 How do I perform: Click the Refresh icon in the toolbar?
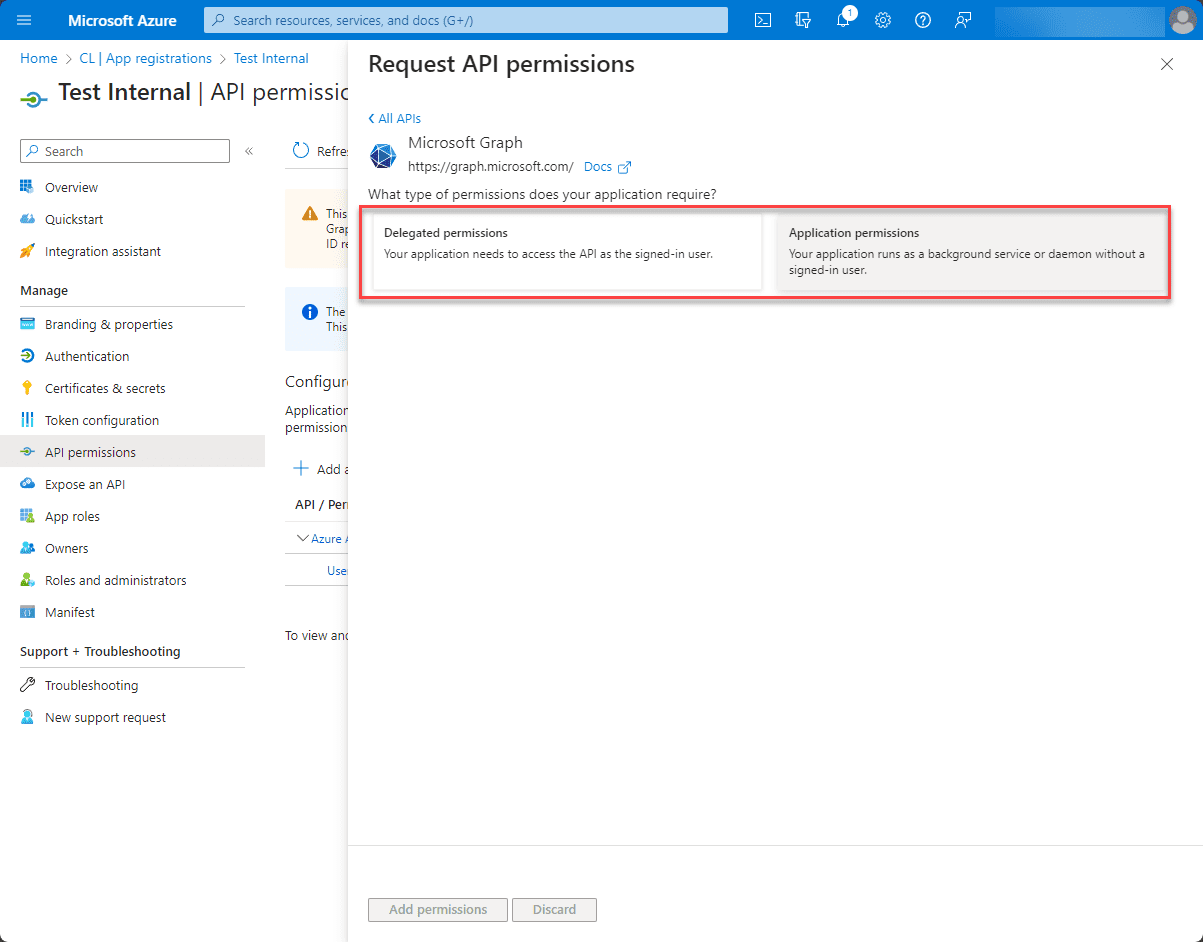pos(301,151)
